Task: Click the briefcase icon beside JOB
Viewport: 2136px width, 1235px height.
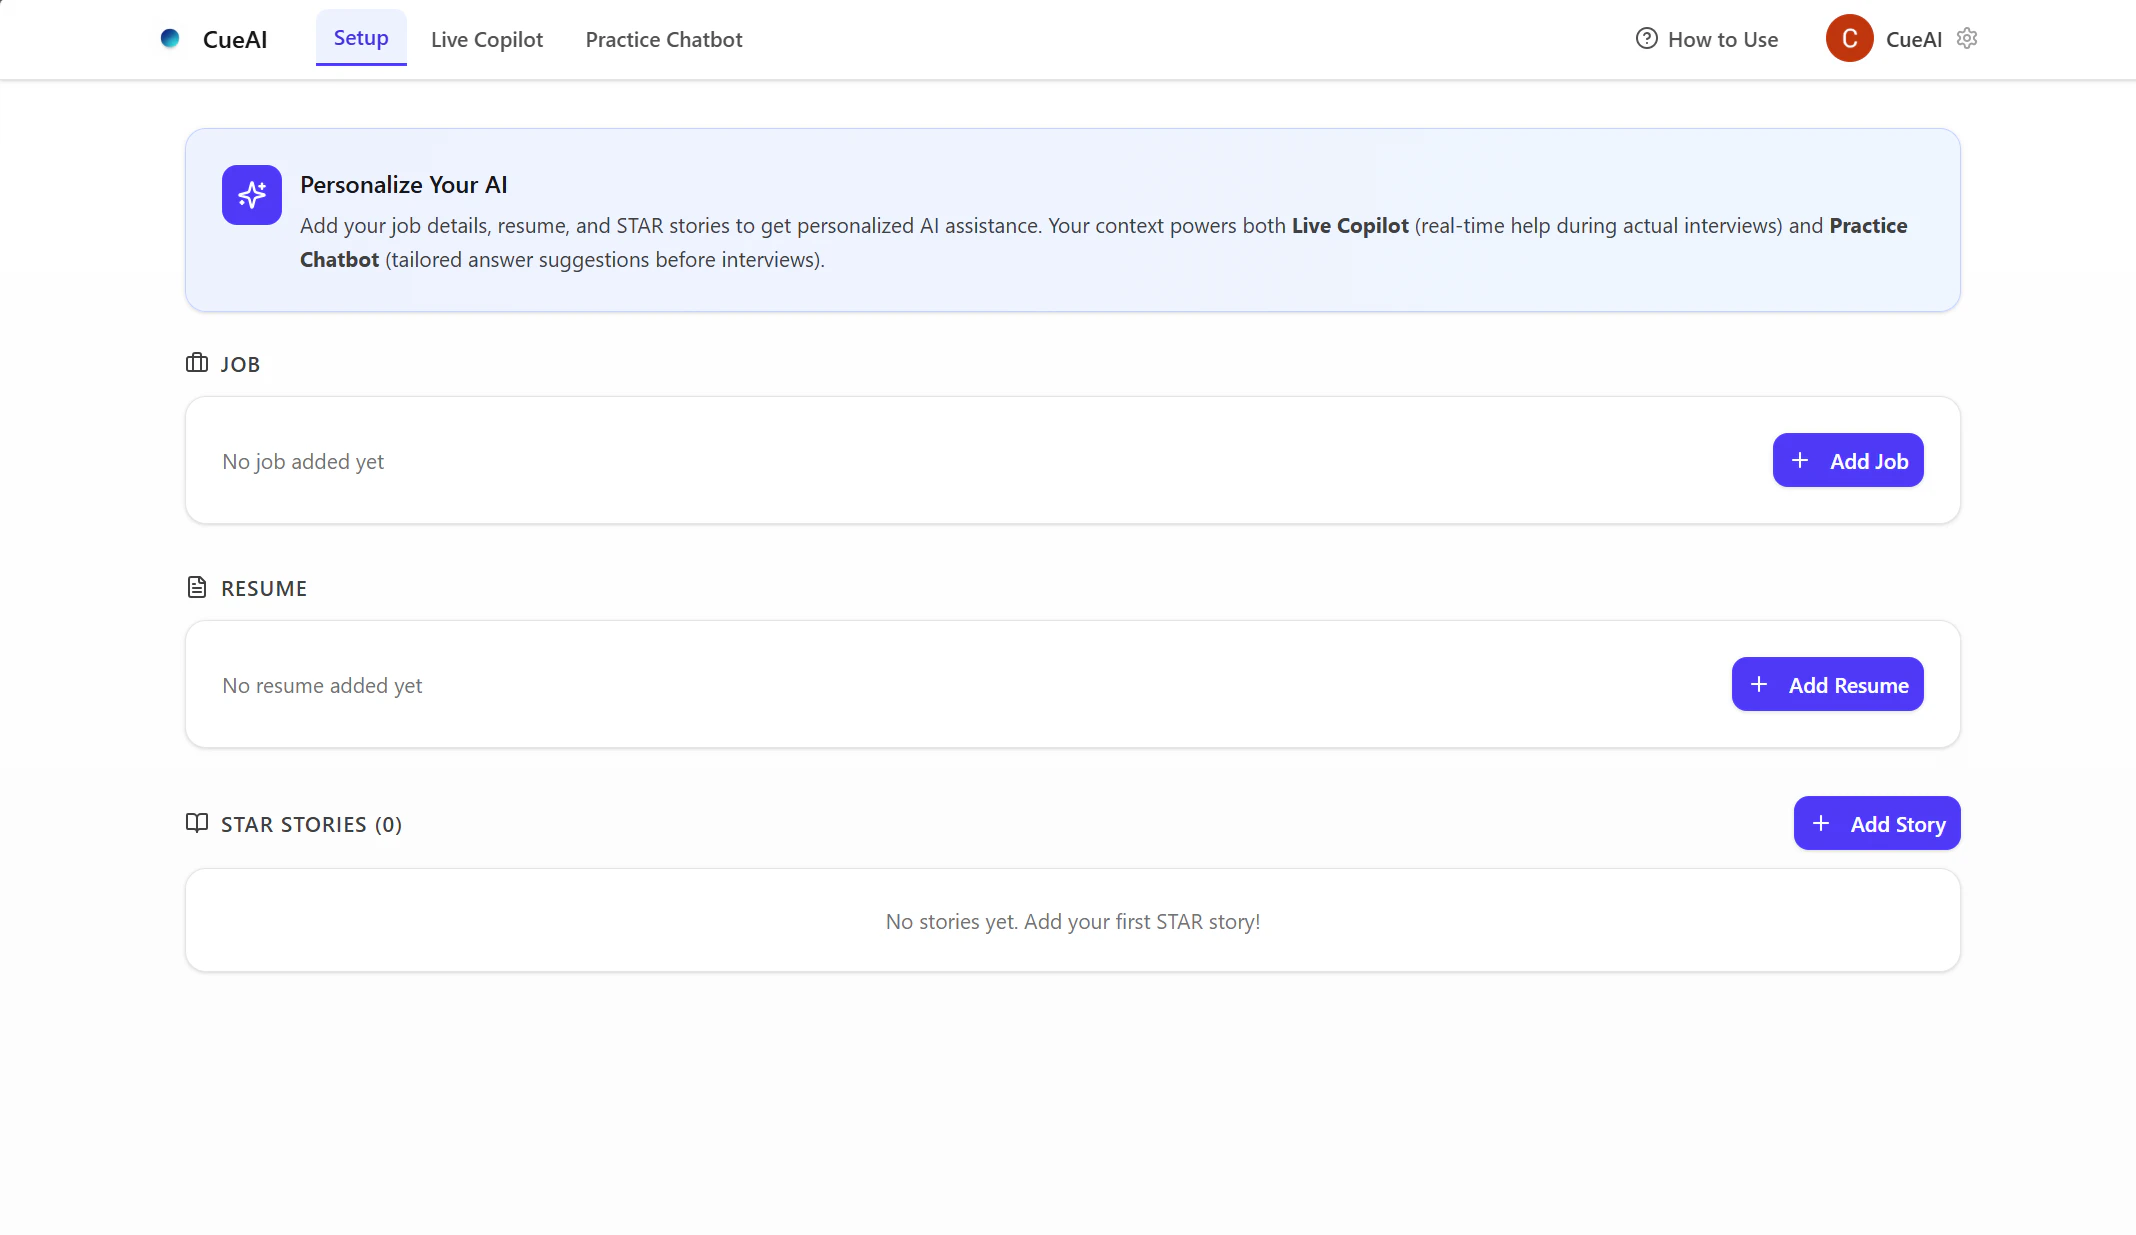Action: [197, 363]
